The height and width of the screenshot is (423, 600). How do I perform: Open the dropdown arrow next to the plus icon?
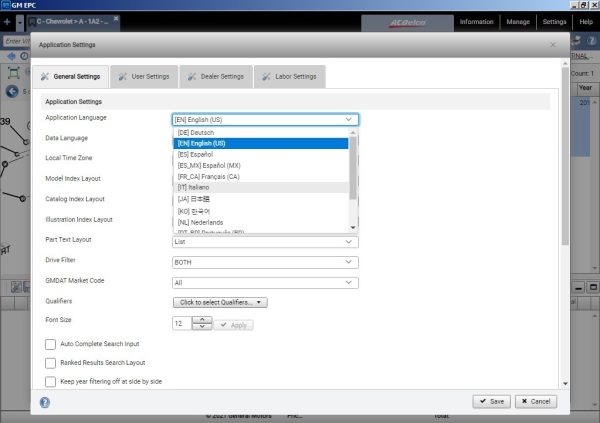(20, 23)
